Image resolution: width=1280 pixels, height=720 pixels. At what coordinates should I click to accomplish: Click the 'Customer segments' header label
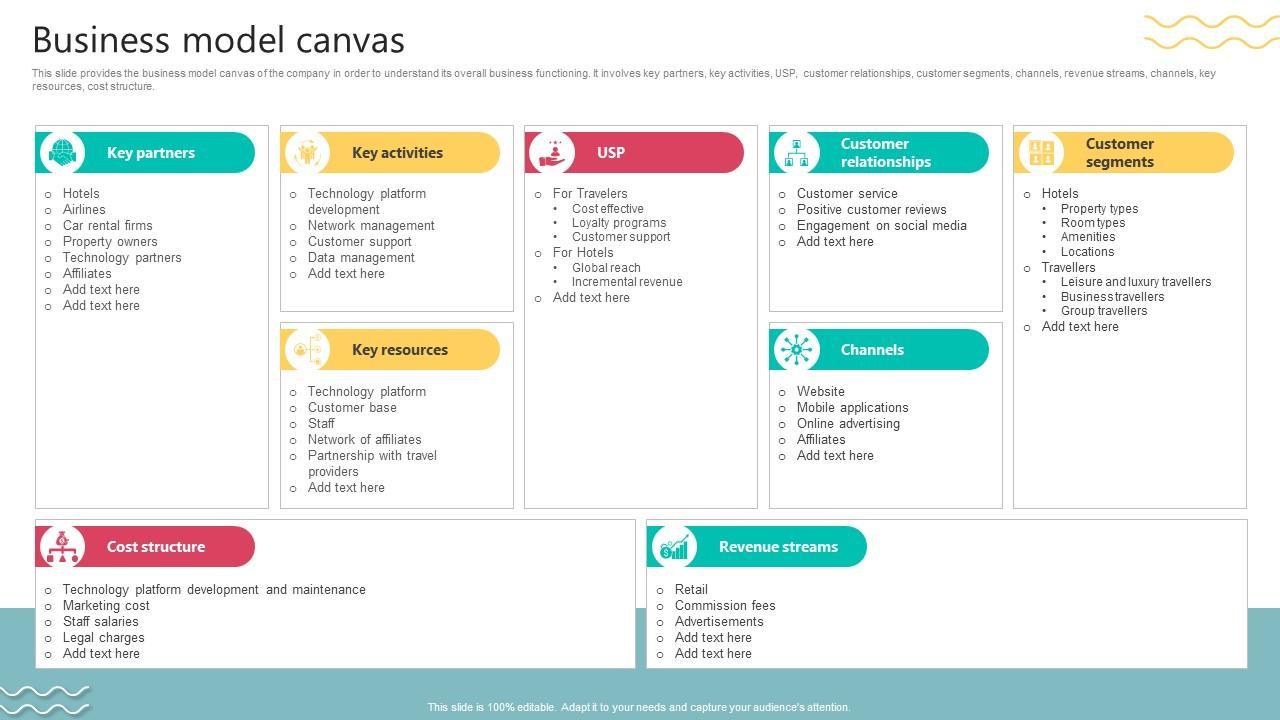pyautogui.click(x=1120, y=153)
